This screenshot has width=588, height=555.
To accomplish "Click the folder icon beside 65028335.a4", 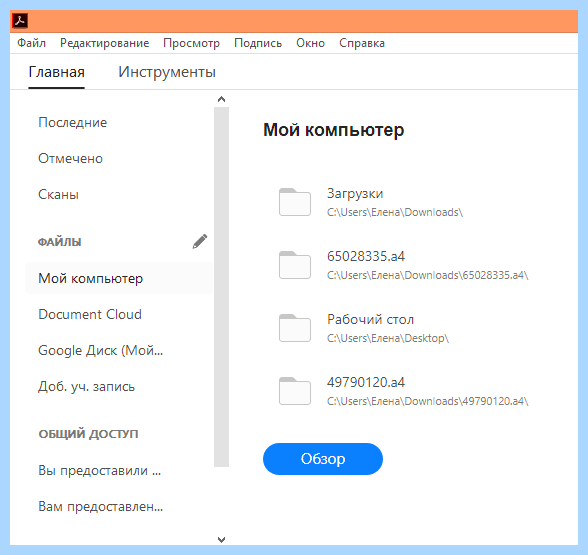I will point(295,265).
